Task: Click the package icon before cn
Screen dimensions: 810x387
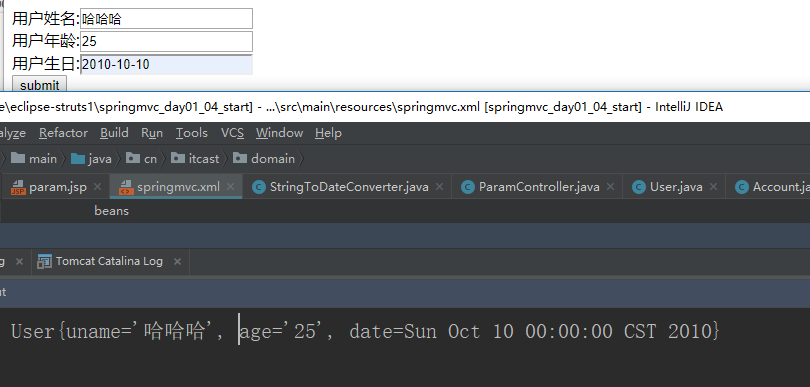Action: pos(133,158)
